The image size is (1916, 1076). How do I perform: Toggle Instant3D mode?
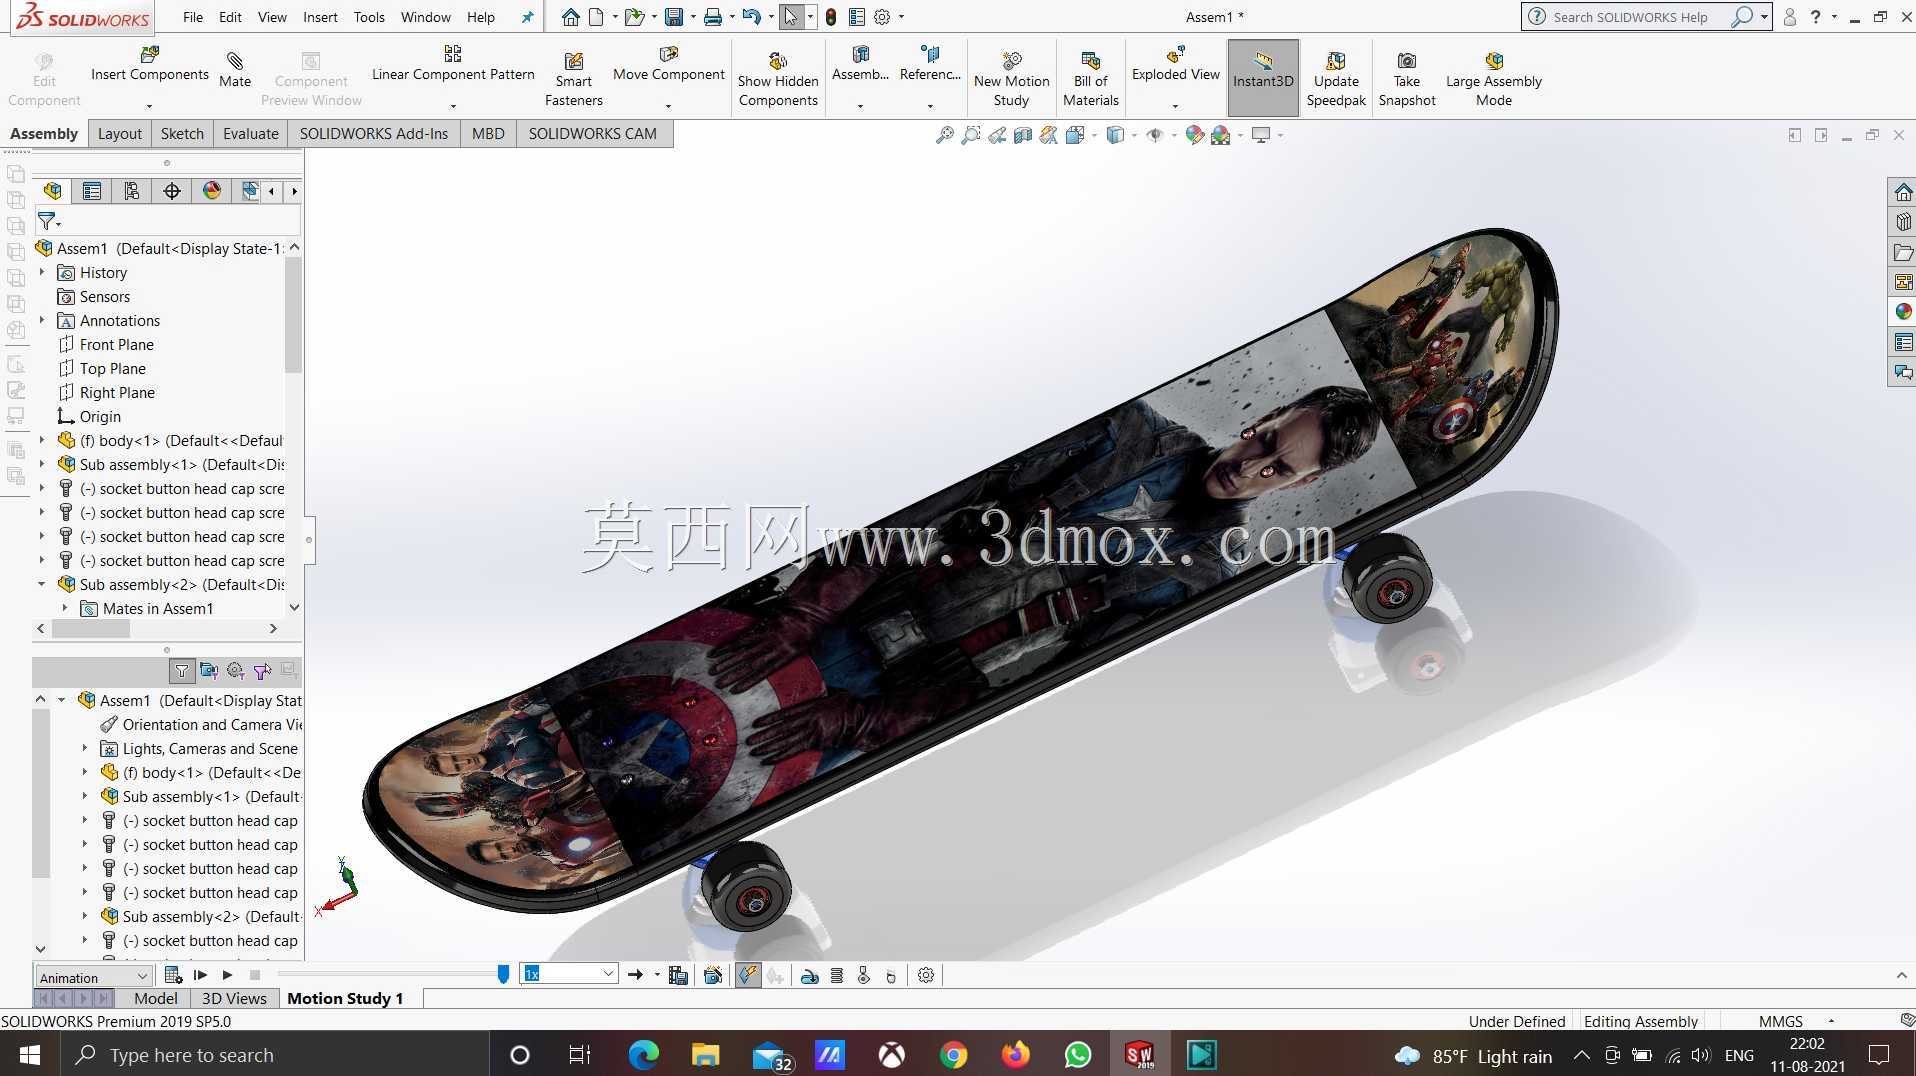[1262, 78]
